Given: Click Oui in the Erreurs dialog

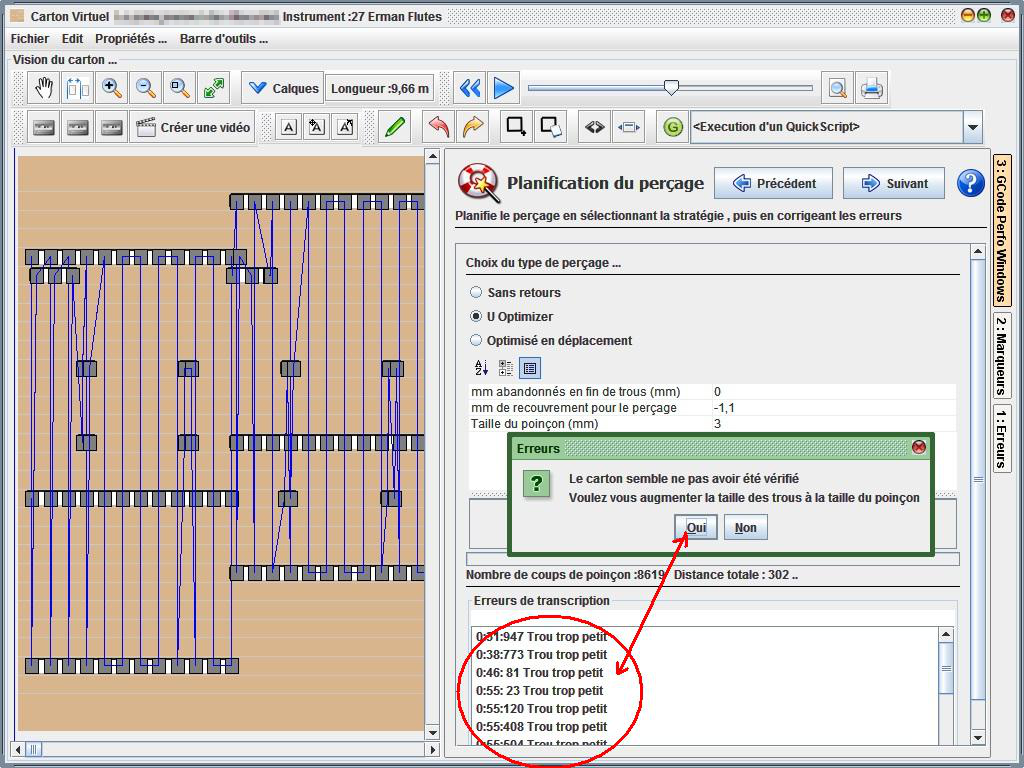Looking at the screenshot, I should click(x=696, y=527).
